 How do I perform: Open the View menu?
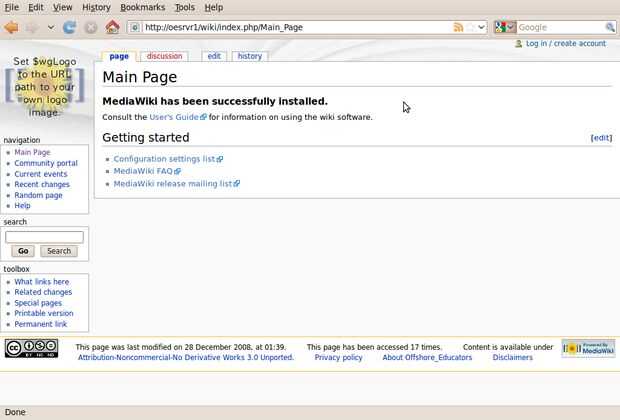62,8
